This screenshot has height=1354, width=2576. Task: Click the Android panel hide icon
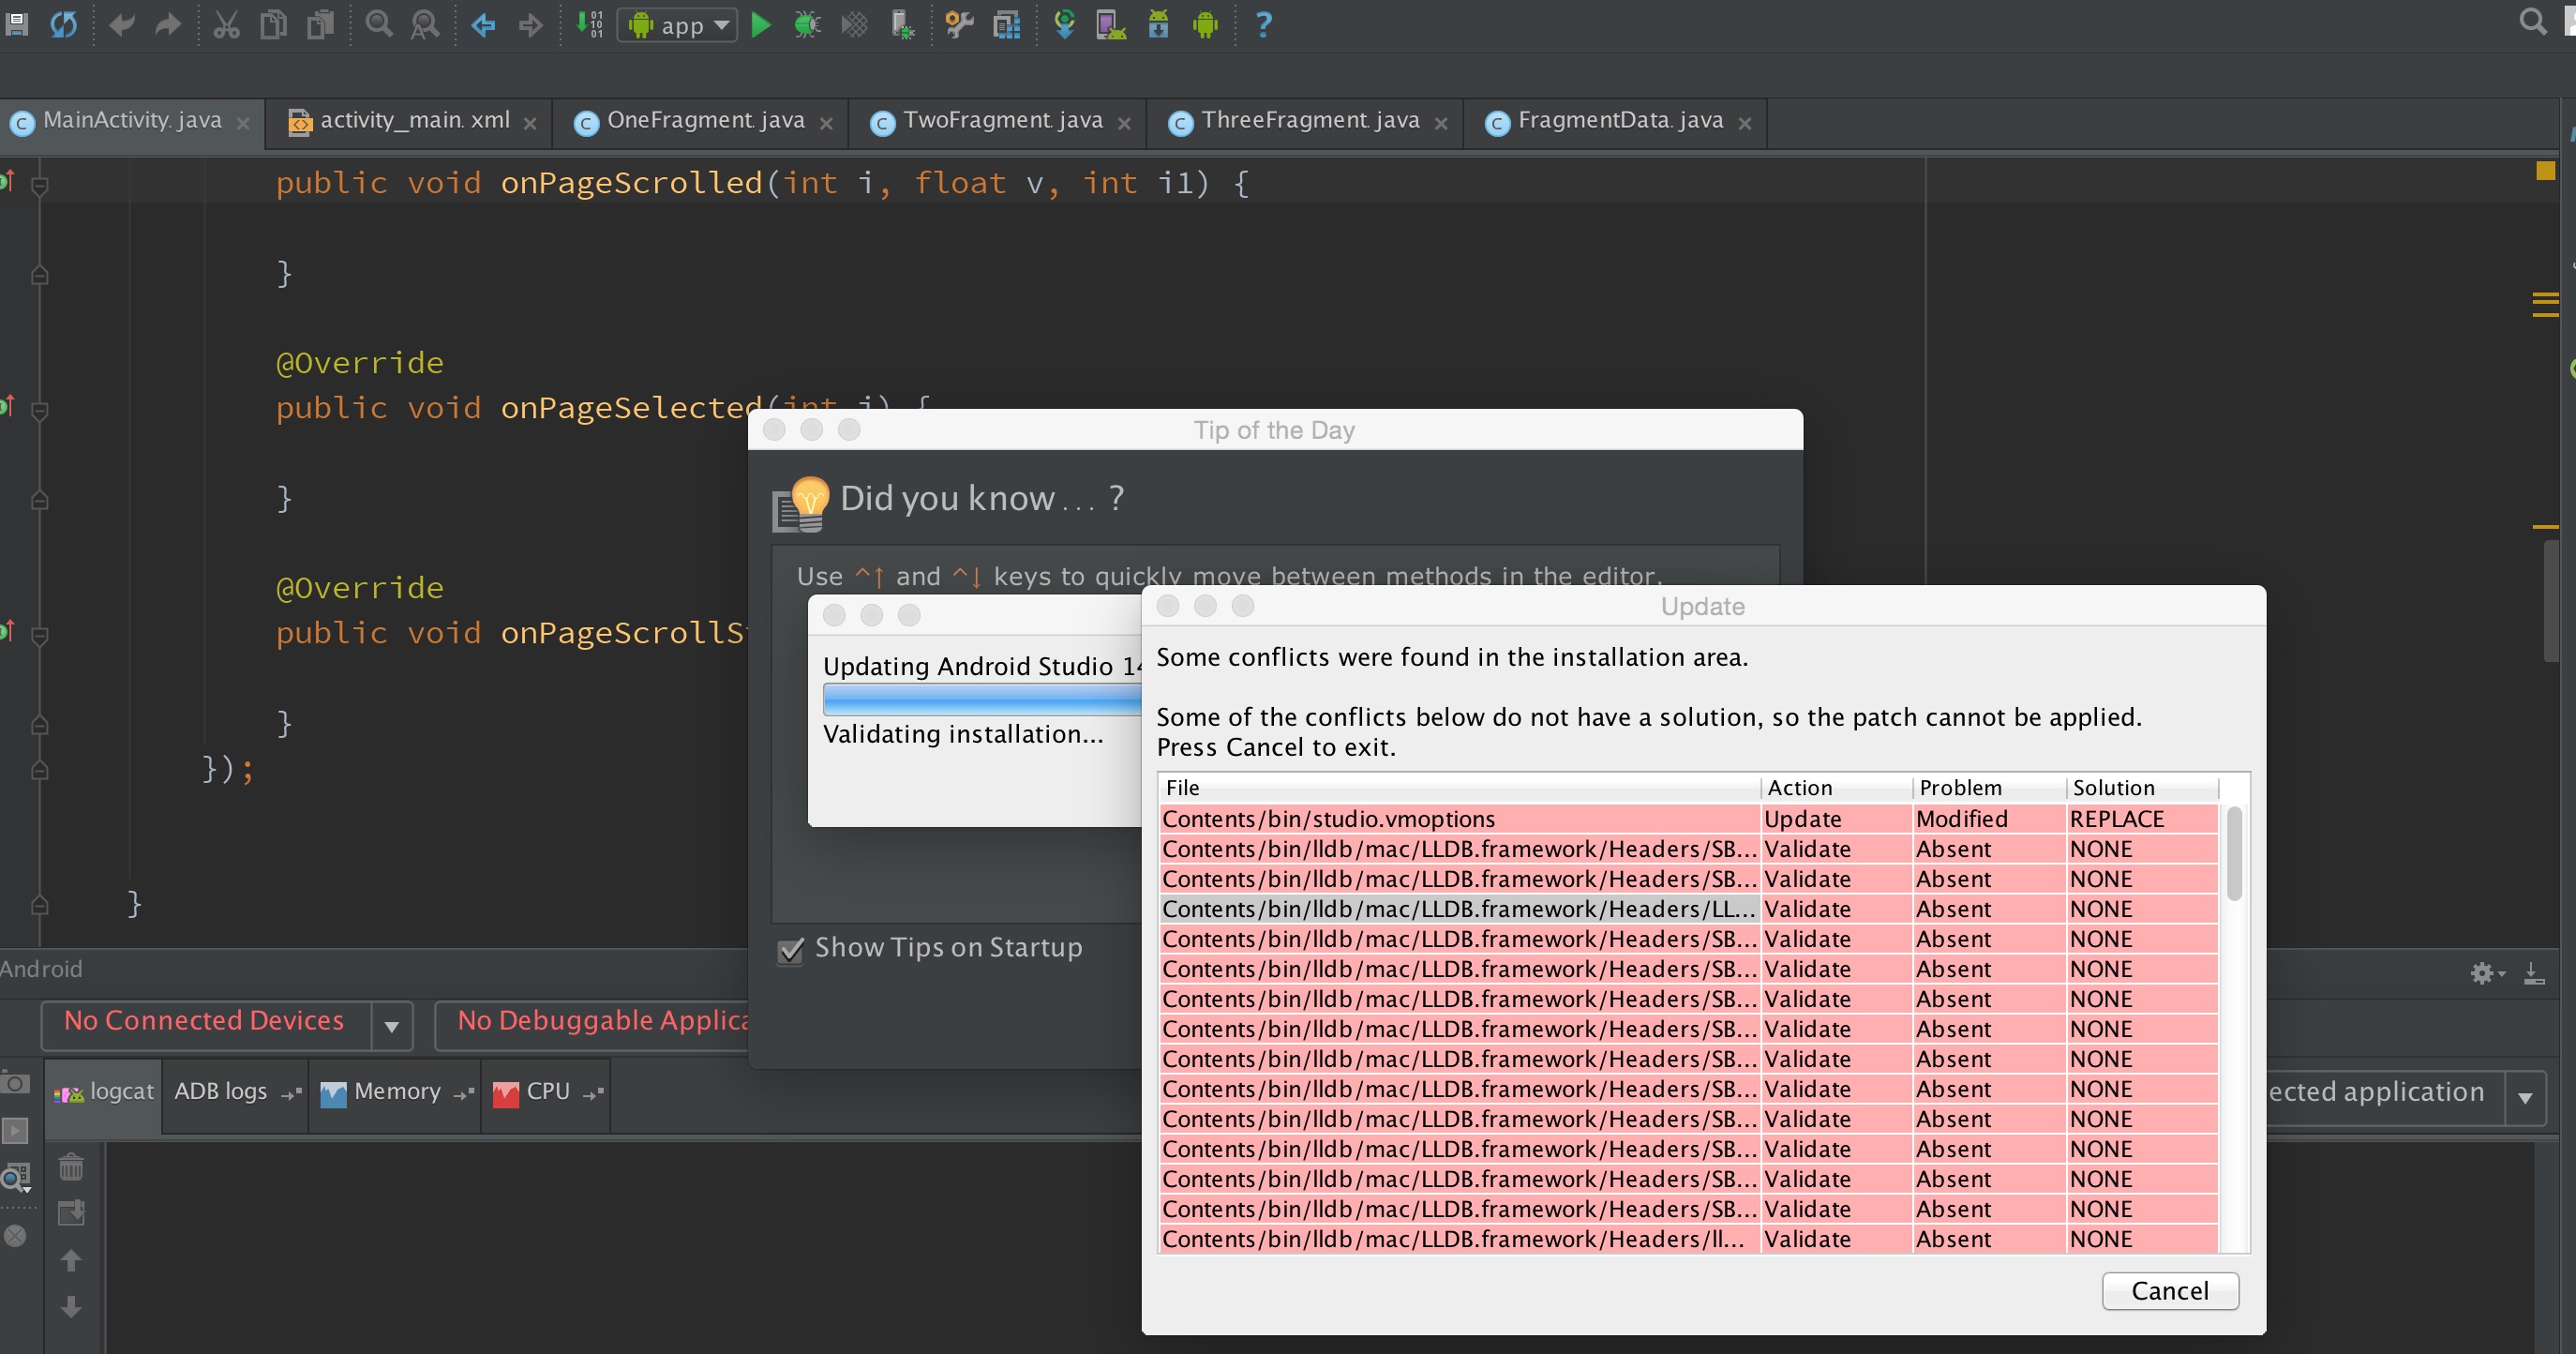[2534, 973]
